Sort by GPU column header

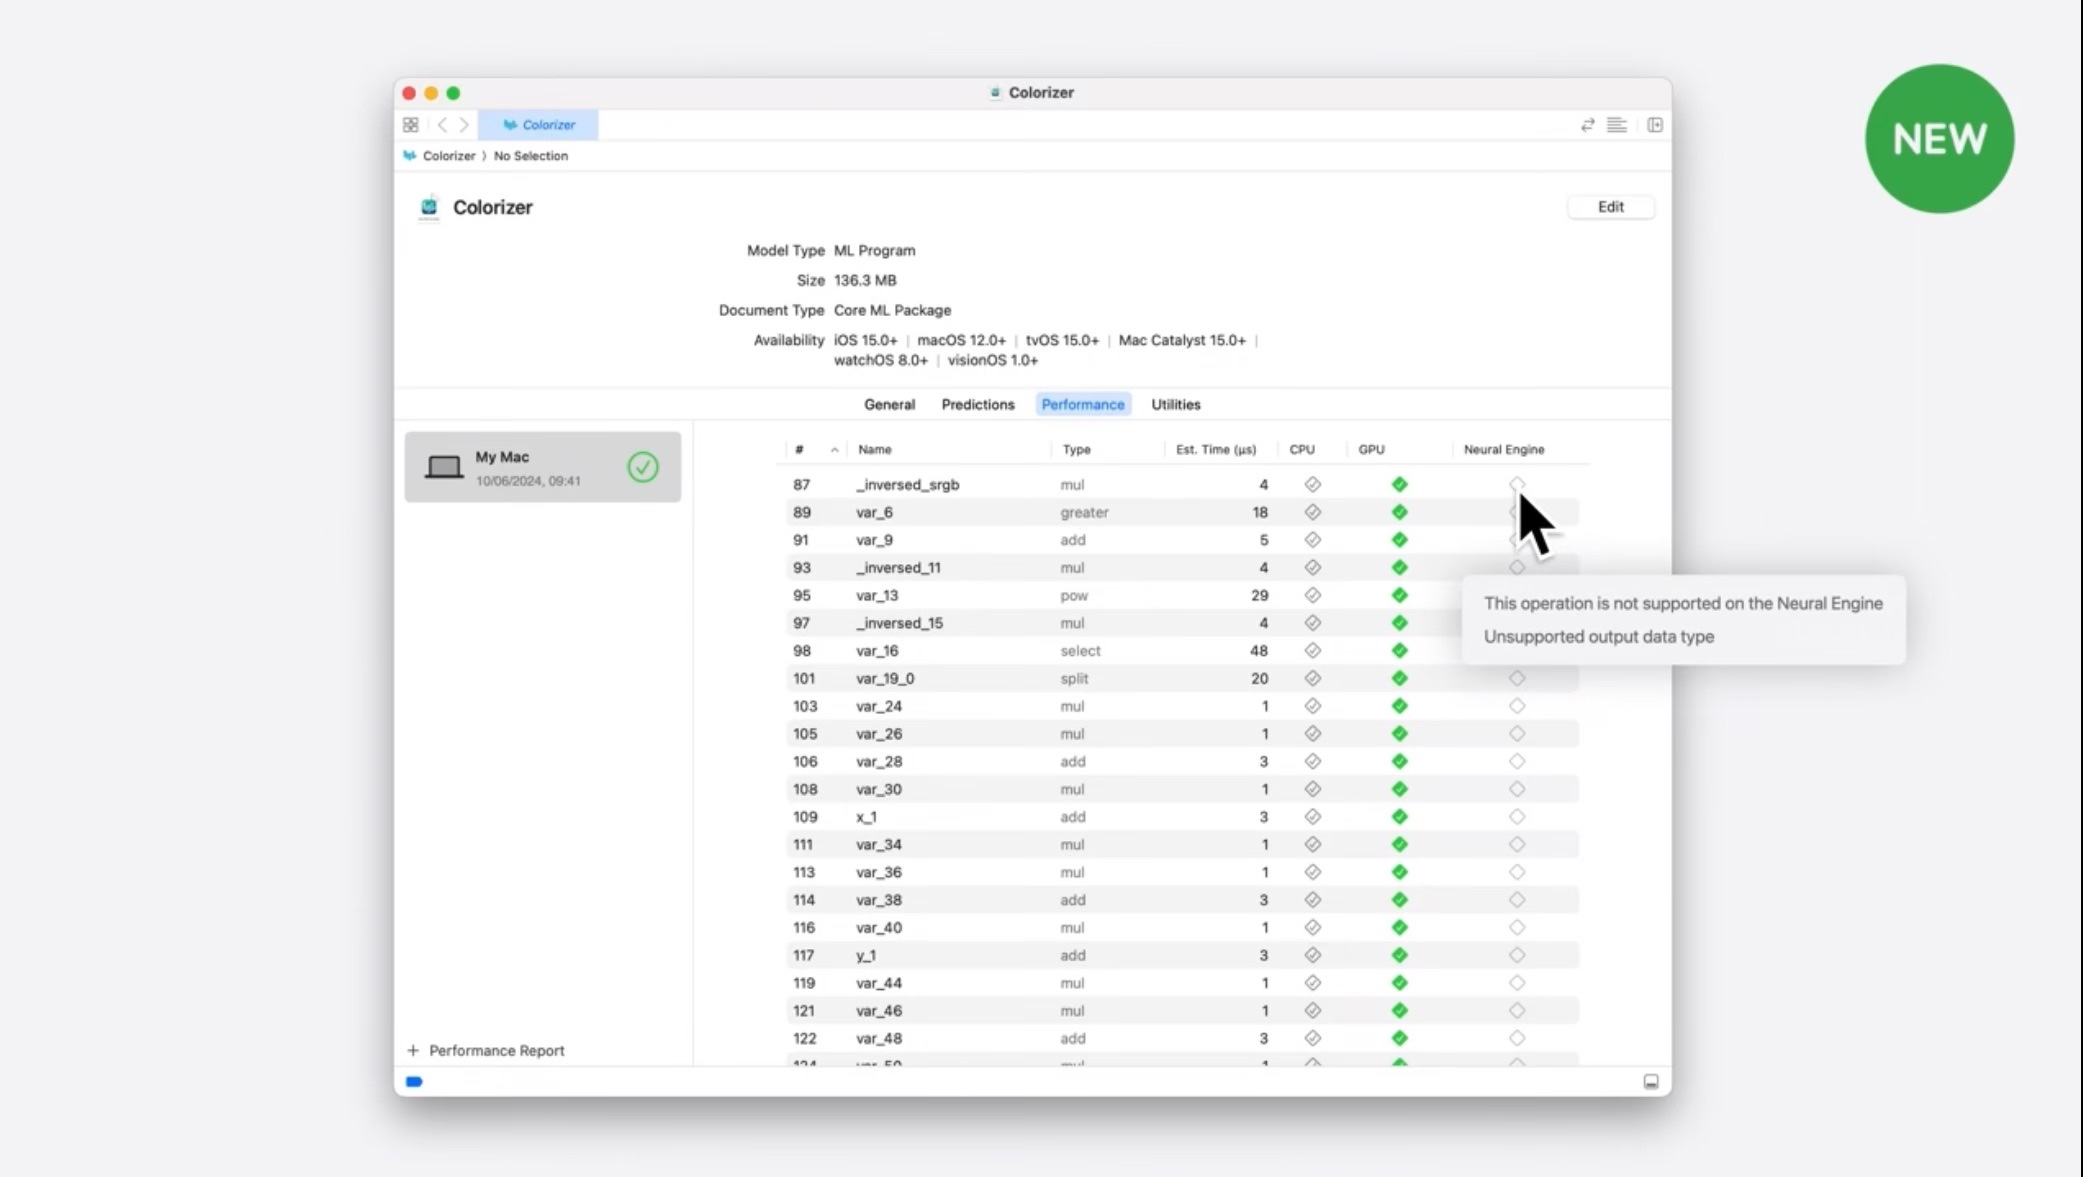coord(1371,450)
